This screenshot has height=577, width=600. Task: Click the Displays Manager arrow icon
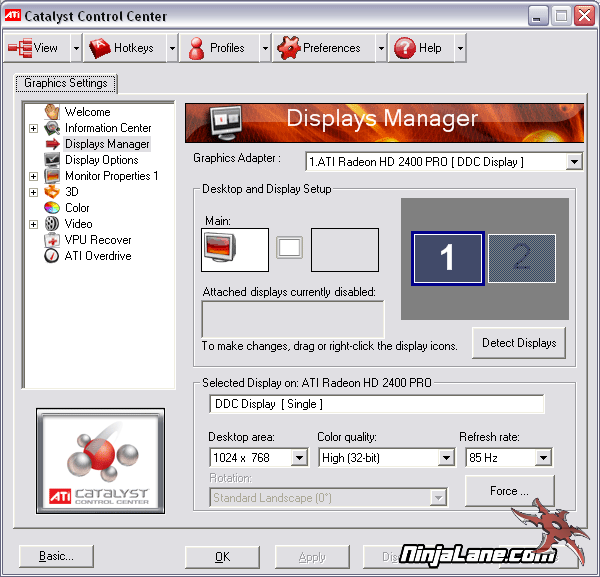52,144
